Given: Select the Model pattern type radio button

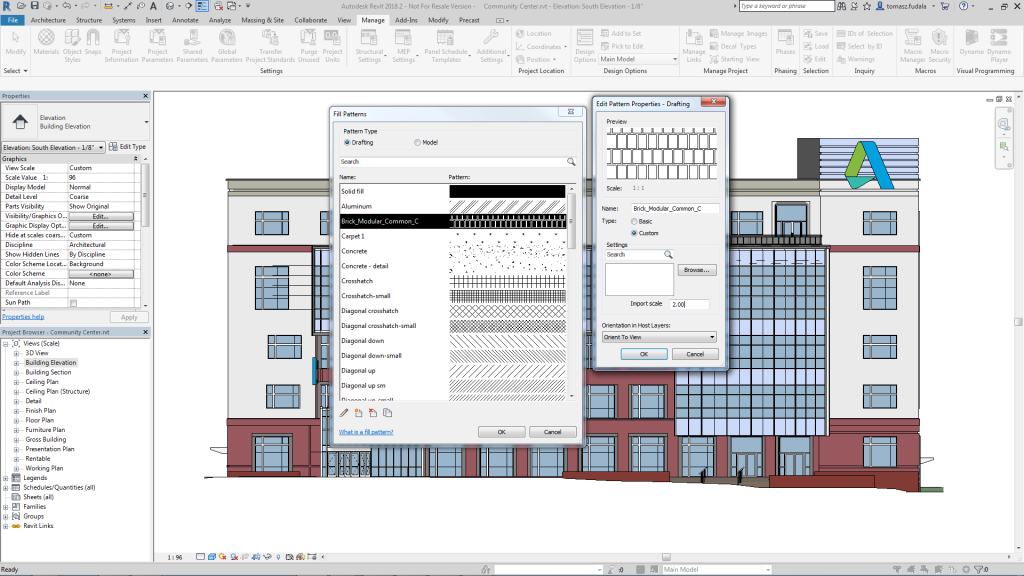Looking at the screenshot, I should 418,143.
